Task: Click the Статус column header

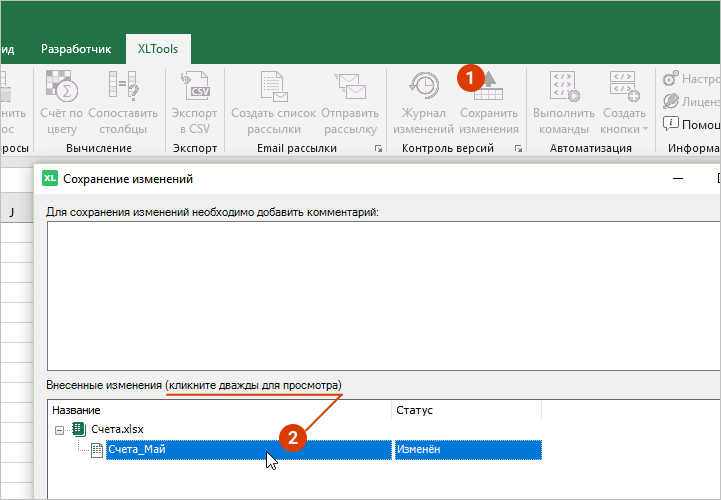Action: click(415, 410)
